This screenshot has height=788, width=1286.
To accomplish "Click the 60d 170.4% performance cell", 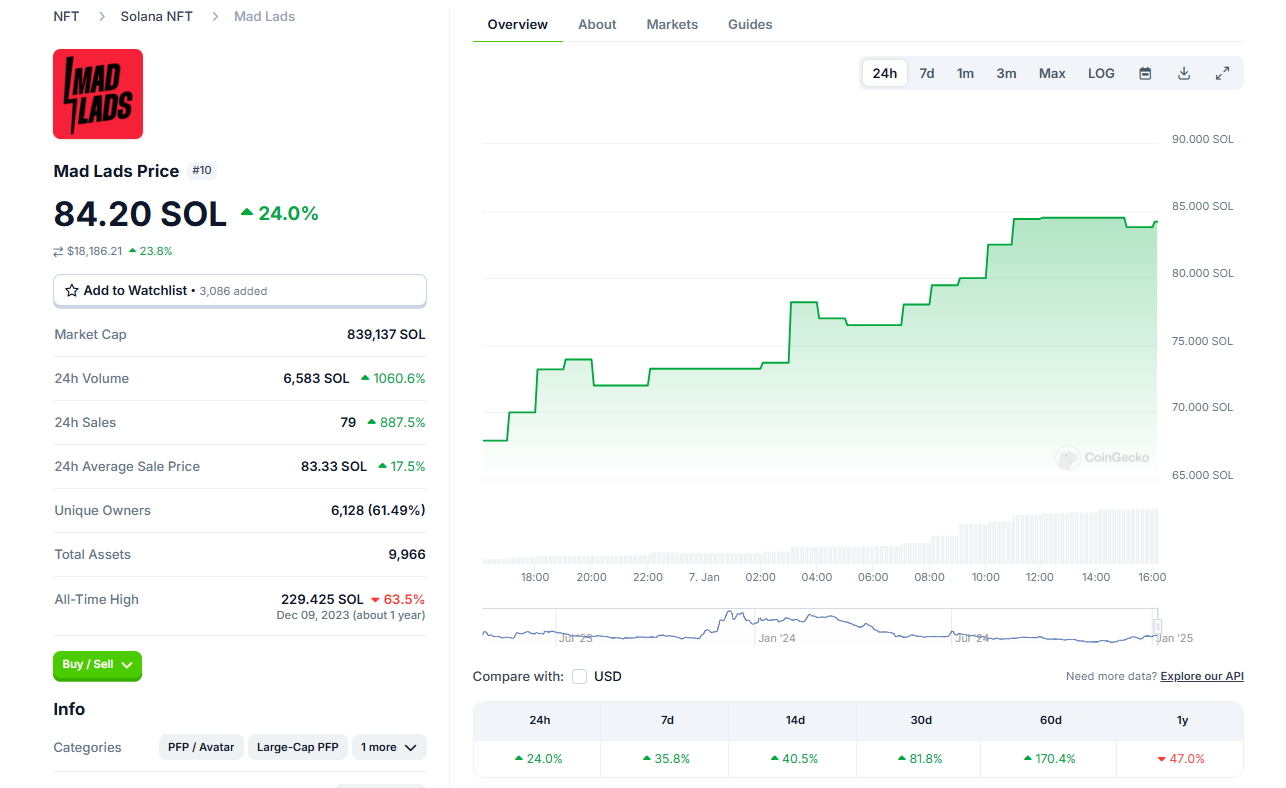I will pyautogui.click(x=1049, y=759).
